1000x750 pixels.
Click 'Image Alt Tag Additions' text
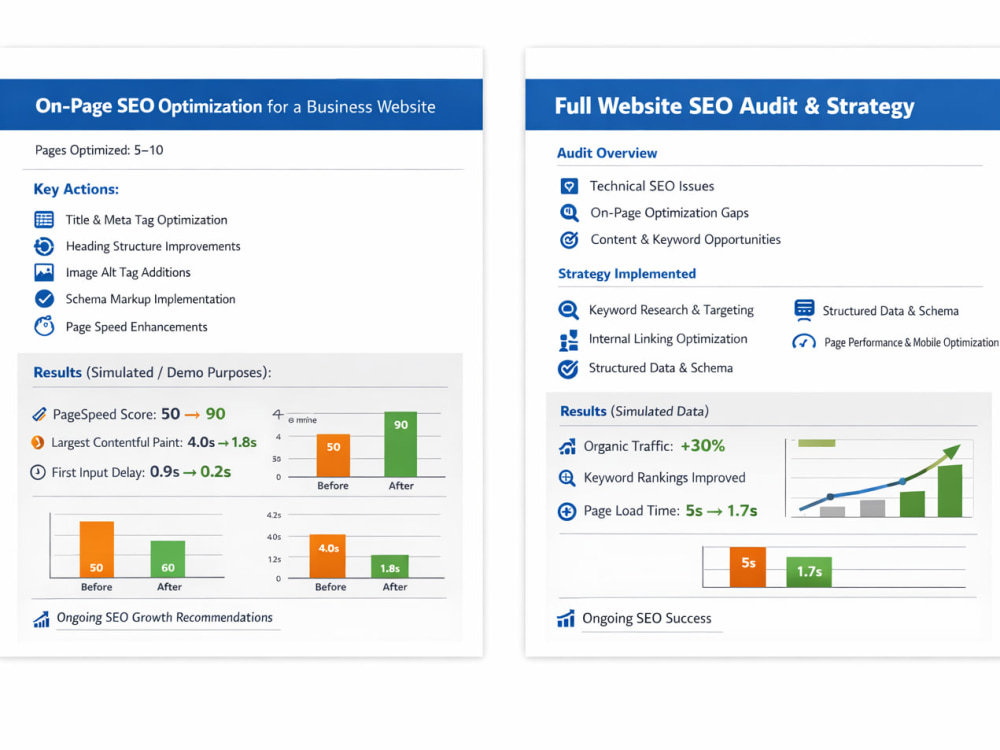pyautogui.click(x=128, y=272)
